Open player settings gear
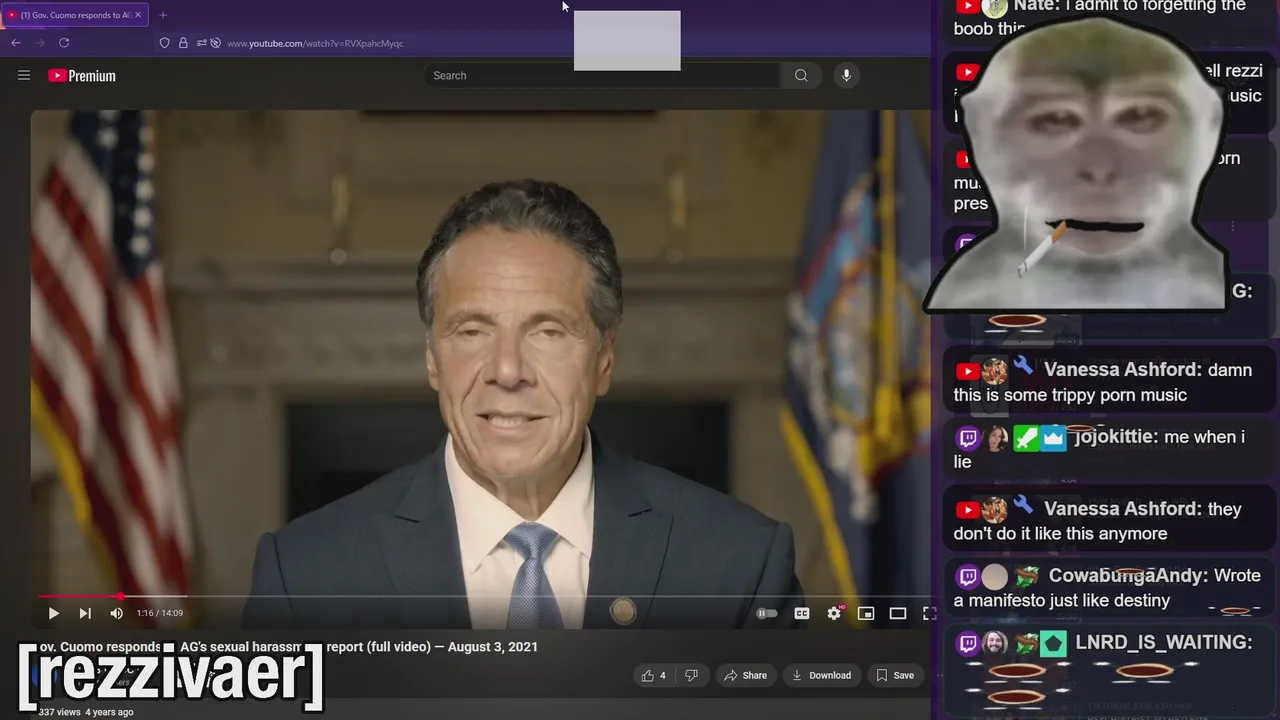This screenshot has height=720, width=1280. [834, 613]
